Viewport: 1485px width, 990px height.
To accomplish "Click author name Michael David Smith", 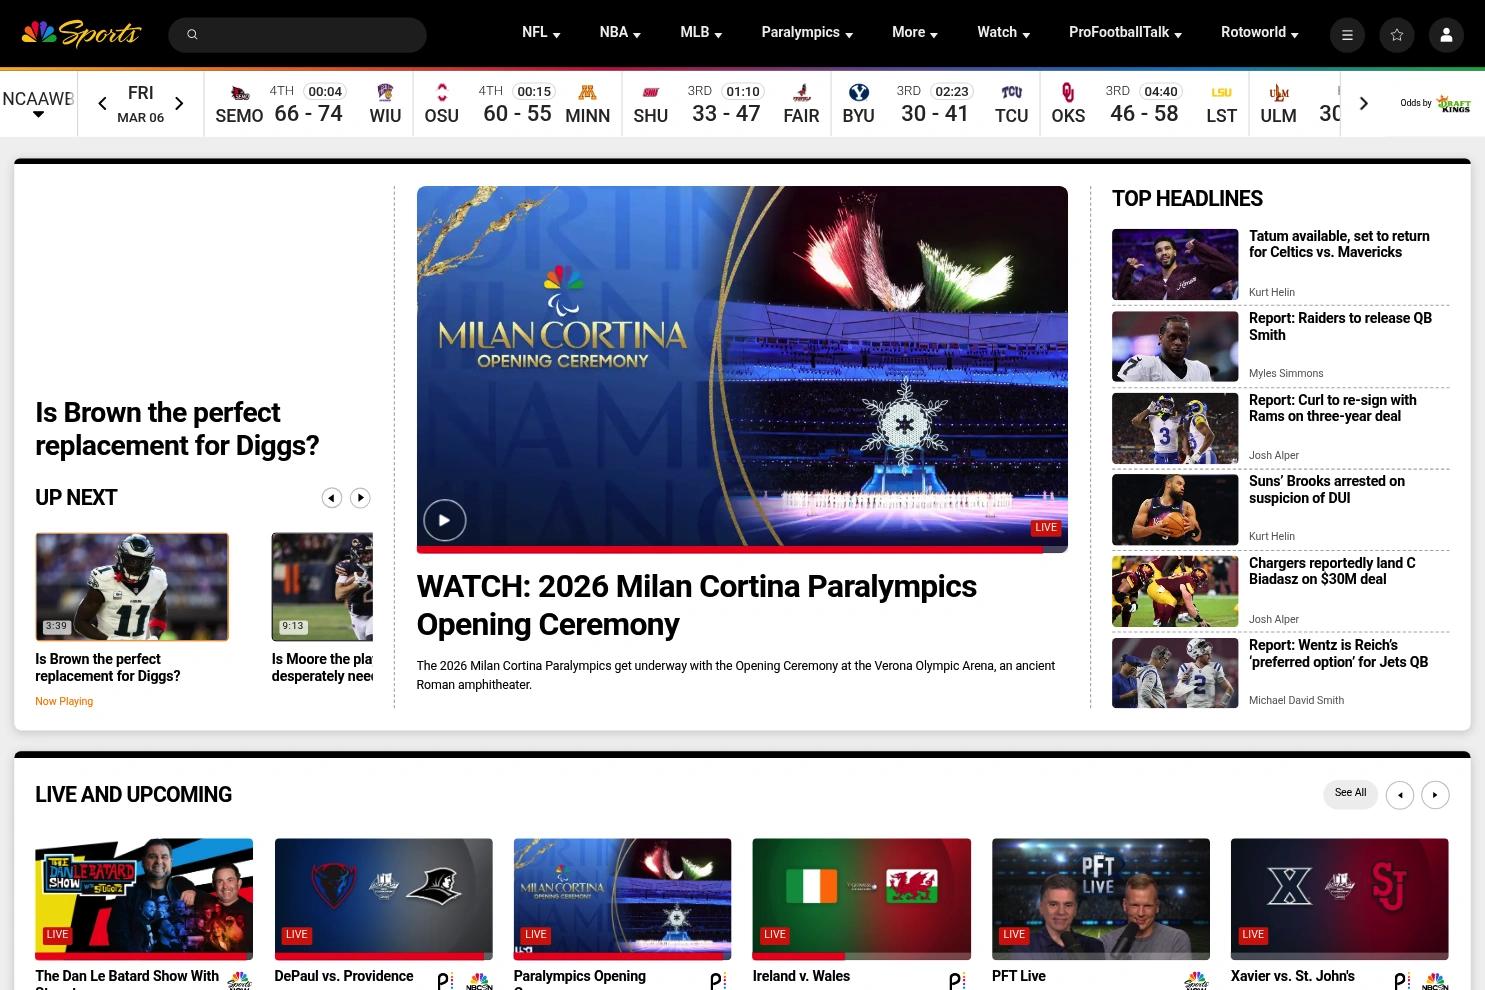I will tap(1296, 700).
